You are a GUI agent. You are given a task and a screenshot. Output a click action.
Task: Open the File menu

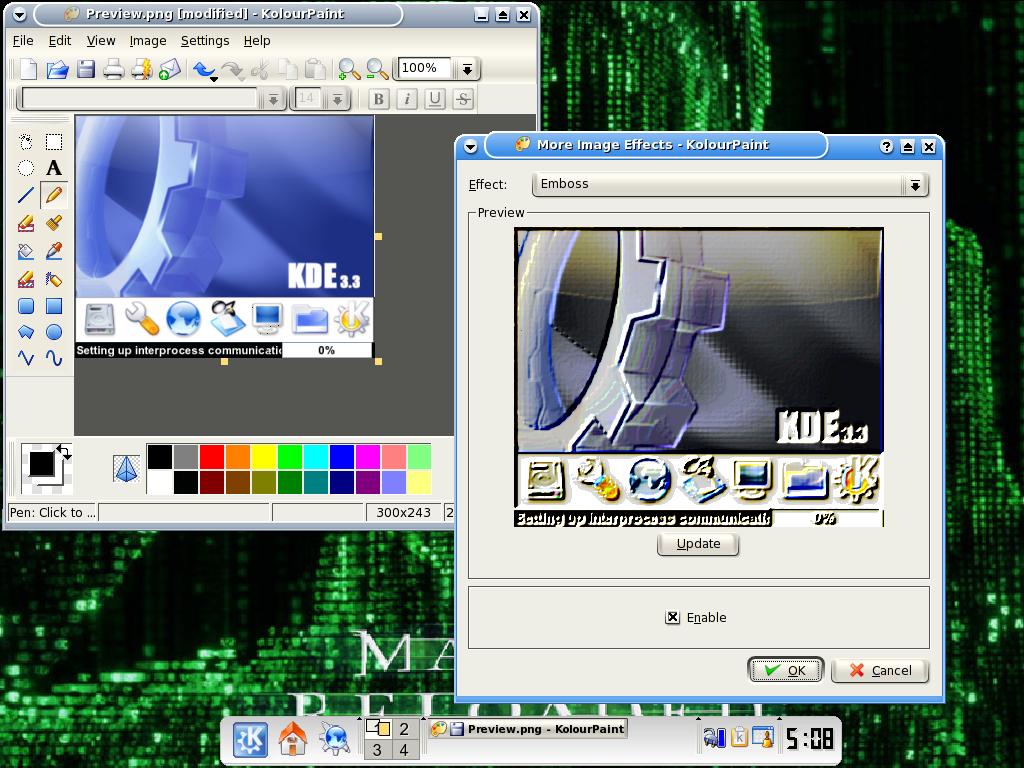coord(23,40)
